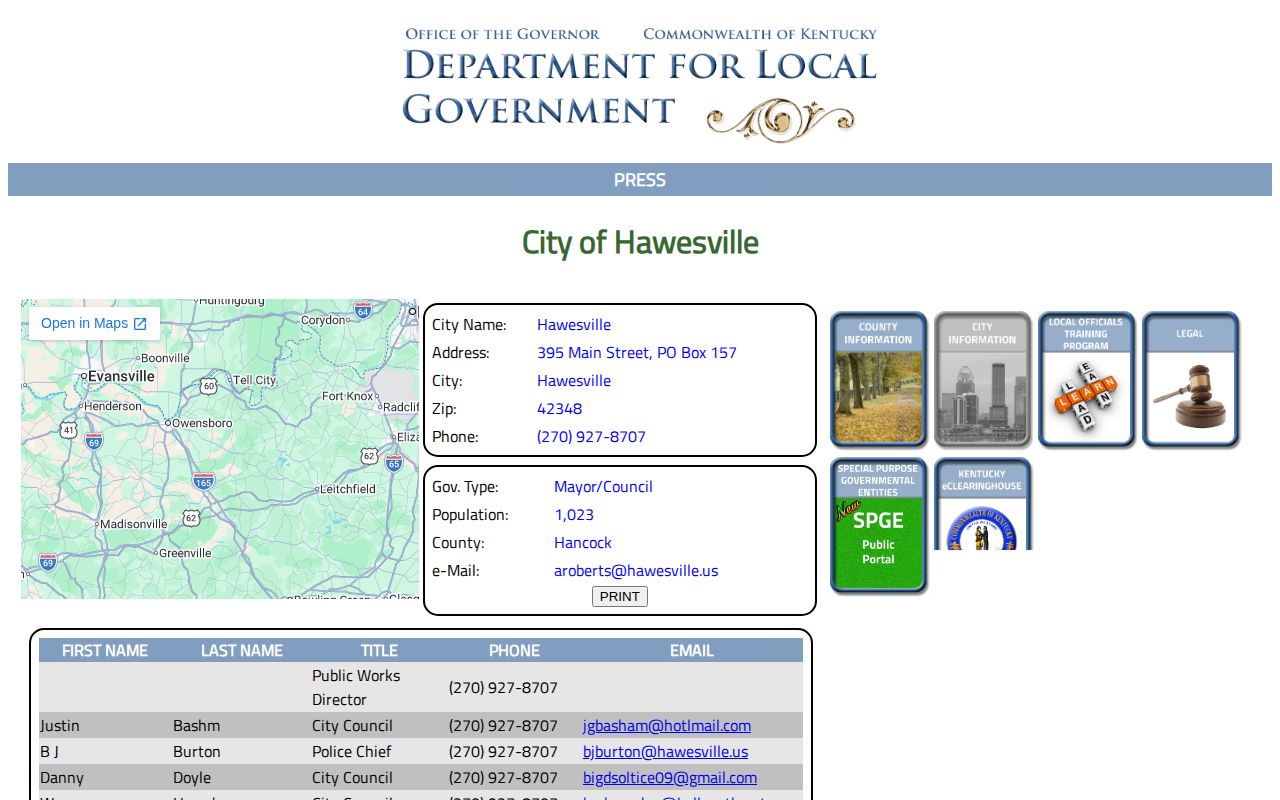This screenshot has height=800, width=1280.
Task: Click the FIRST NAME column header
Action: [x=105, y=650]
